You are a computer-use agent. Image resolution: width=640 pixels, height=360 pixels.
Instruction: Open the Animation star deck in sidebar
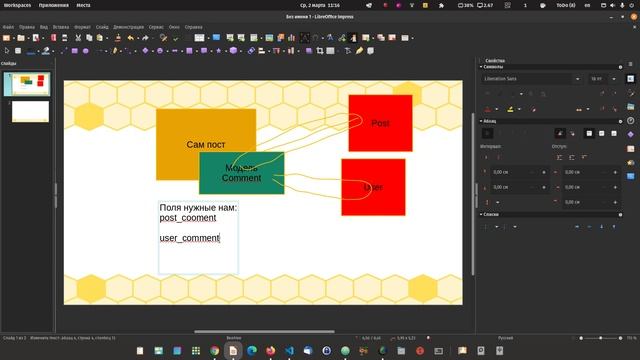click(x=631, y=162)
